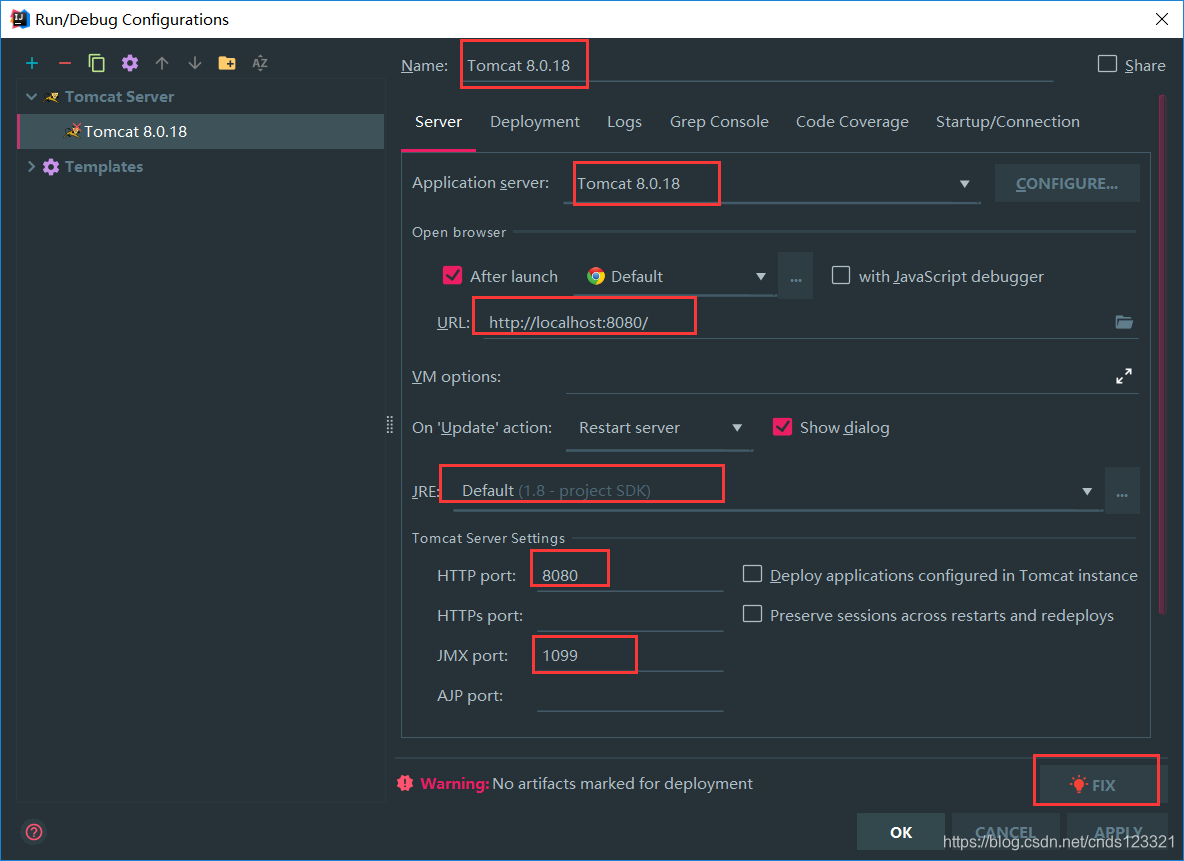Click the JMX port field
This screenshot has width=1184, height=861.
pos(630,655)
